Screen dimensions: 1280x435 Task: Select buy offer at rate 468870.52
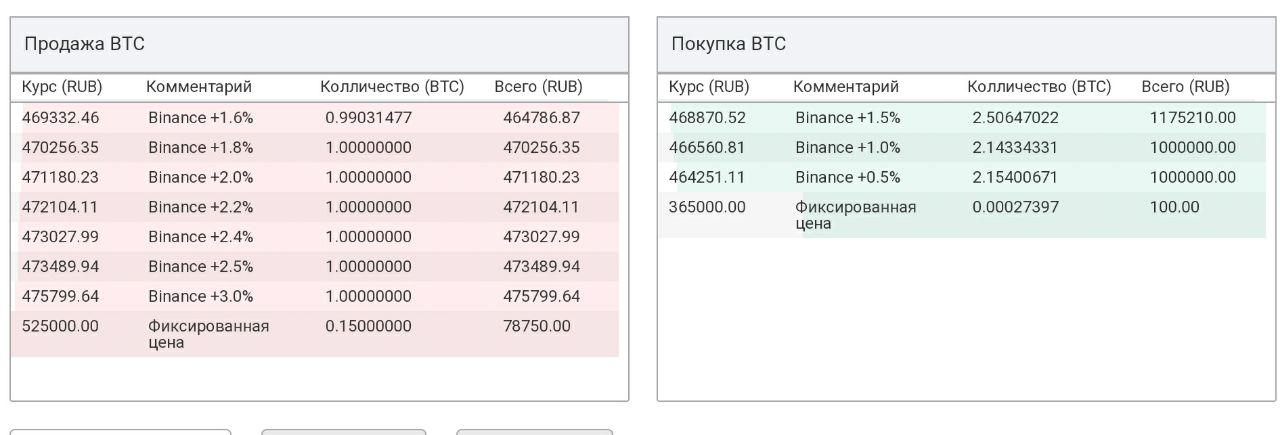962,118
